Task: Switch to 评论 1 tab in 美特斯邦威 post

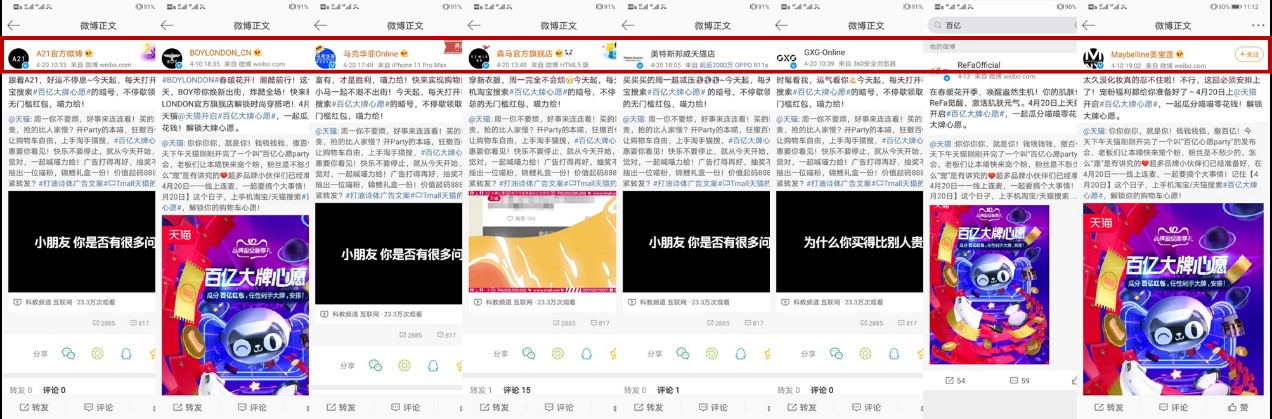Action: click(669, 390)
